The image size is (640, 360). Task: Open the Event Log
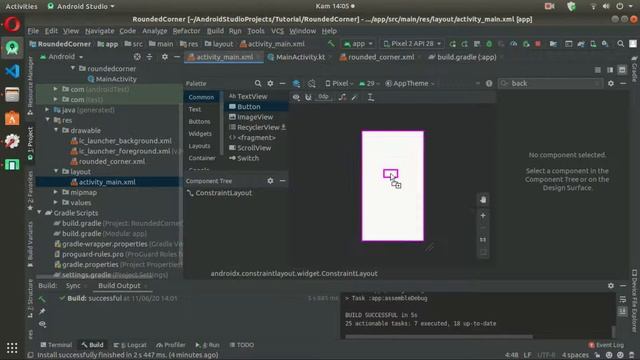pos(606,345)
